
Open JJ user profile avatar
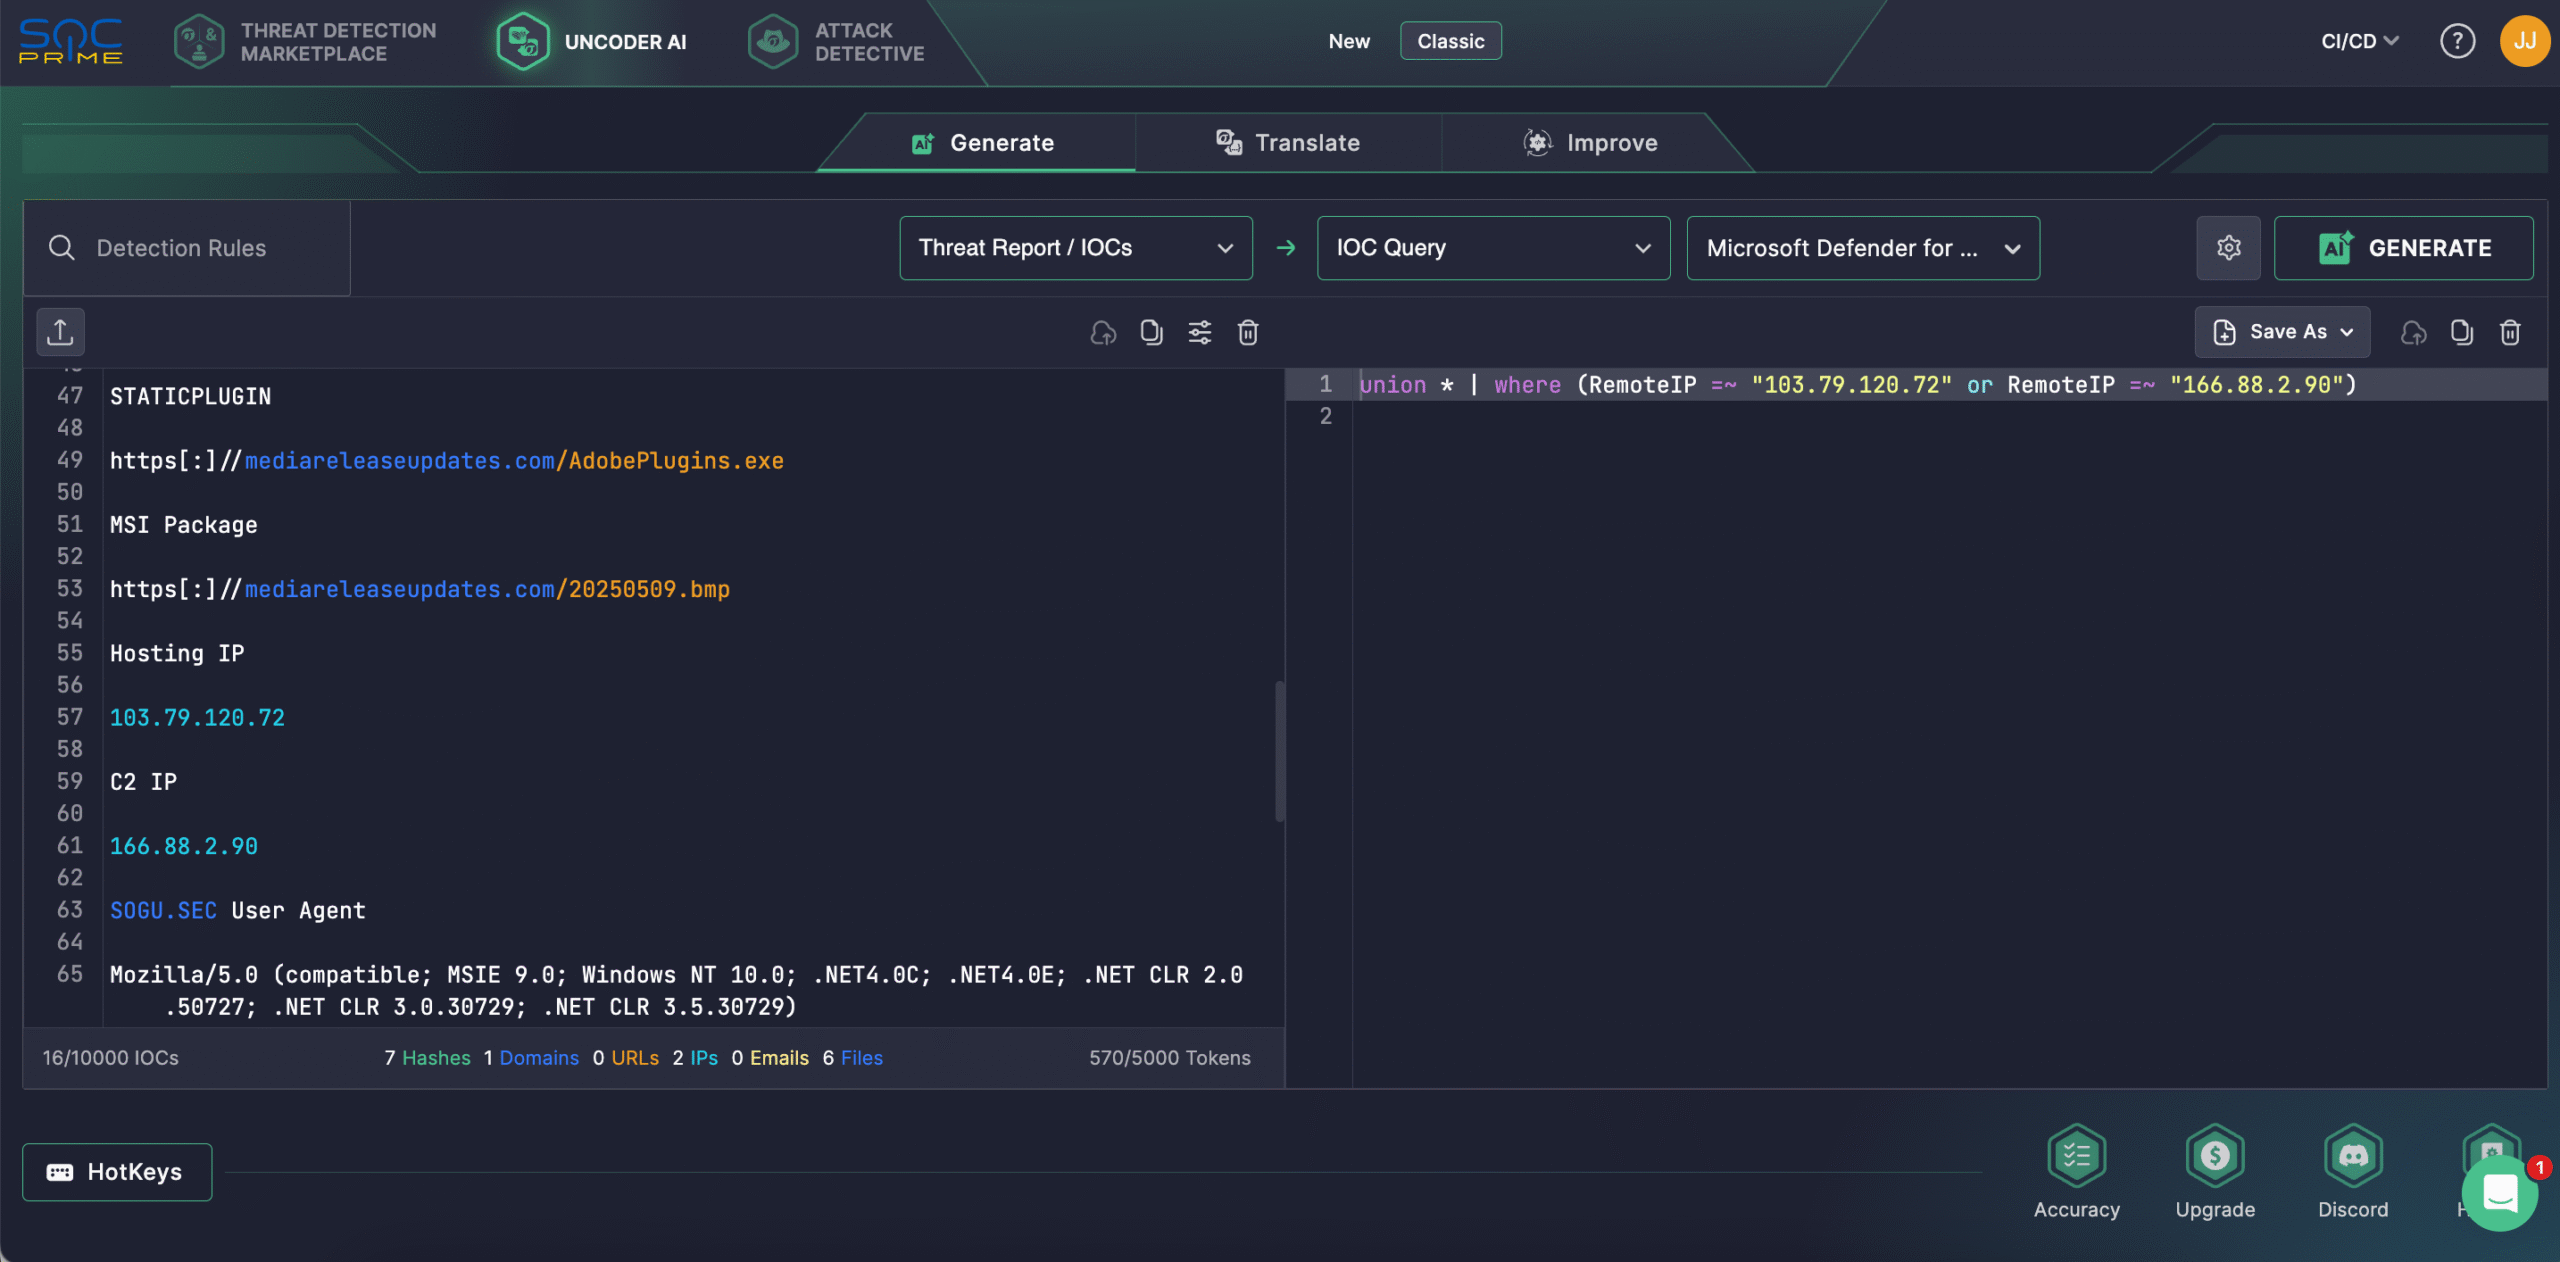coord(2524,41)
